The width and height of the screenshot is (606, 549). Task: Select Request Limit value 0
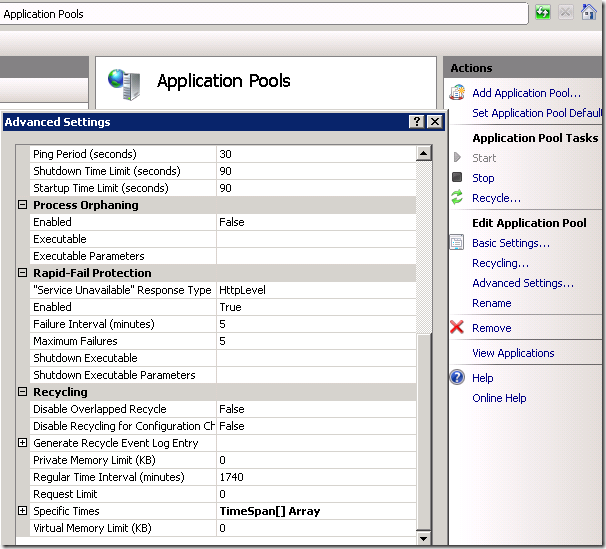(x=222, y=494)
